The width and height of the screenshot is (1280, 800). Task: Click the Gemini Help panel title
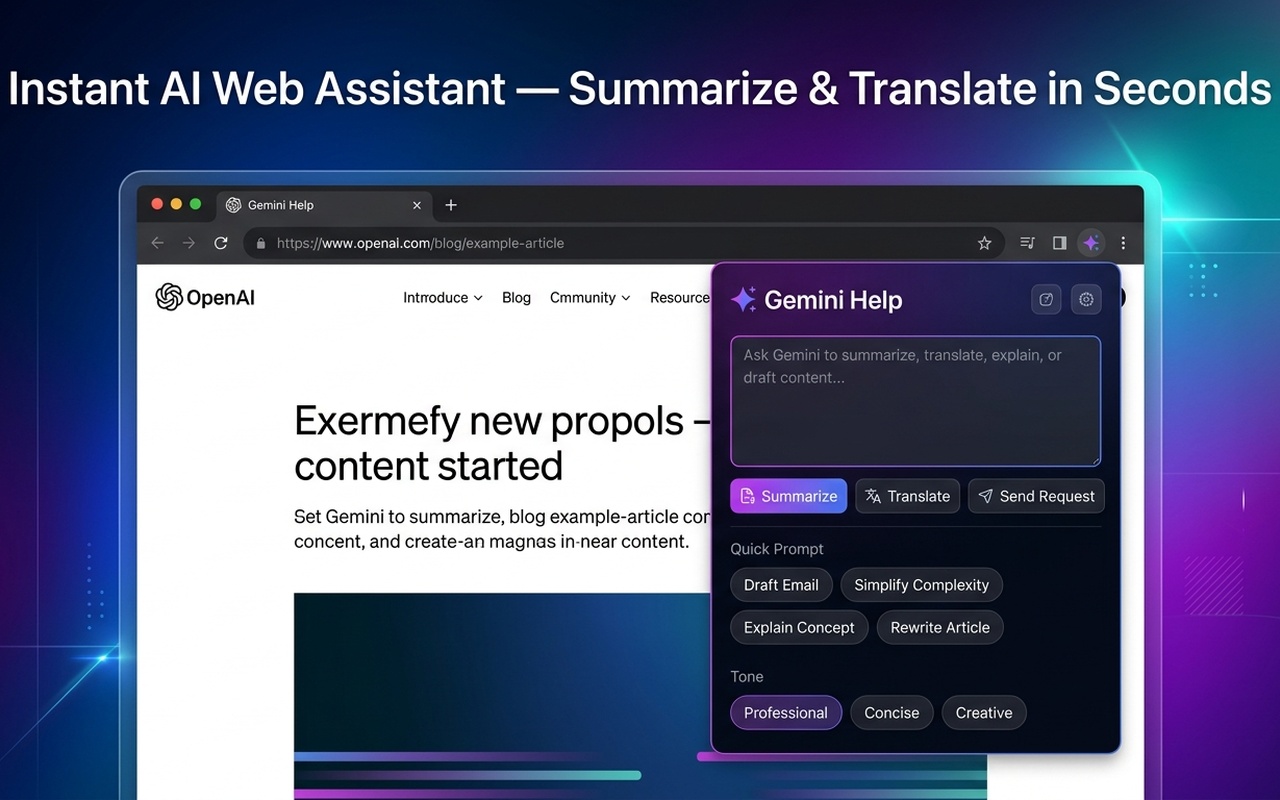pos(833,300)
